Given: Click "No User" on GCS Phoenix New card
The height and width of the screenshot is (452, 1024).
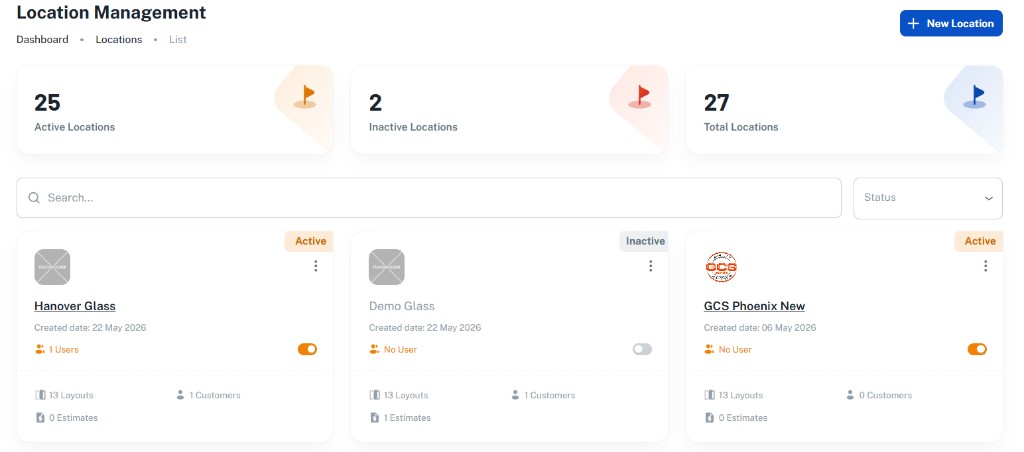Looking at the screenshot, I should click(x=735, y=349).
